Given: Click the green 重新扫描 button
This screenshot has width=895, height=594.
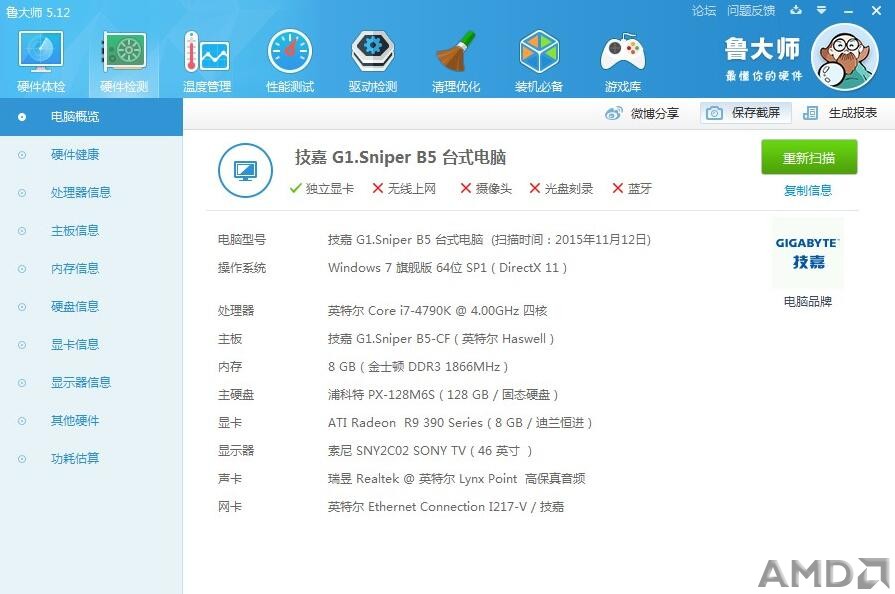Looking at the screenshot, I should pyautogui.click(x=809, y=157).
